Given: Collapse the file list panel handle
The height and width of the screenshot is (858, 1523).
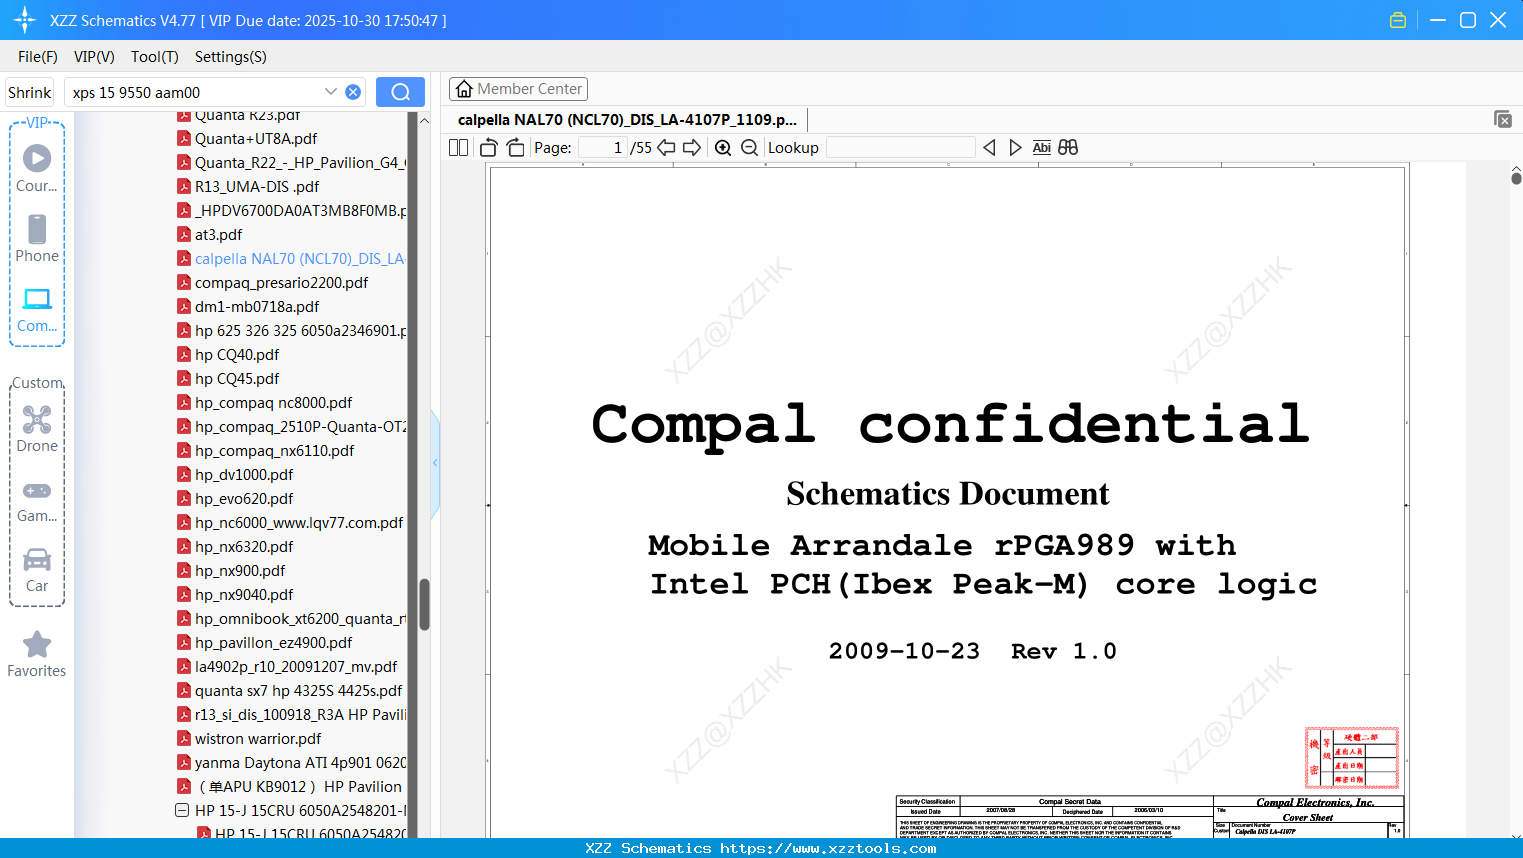Looking at the screenshot, I should coord(435,462).
